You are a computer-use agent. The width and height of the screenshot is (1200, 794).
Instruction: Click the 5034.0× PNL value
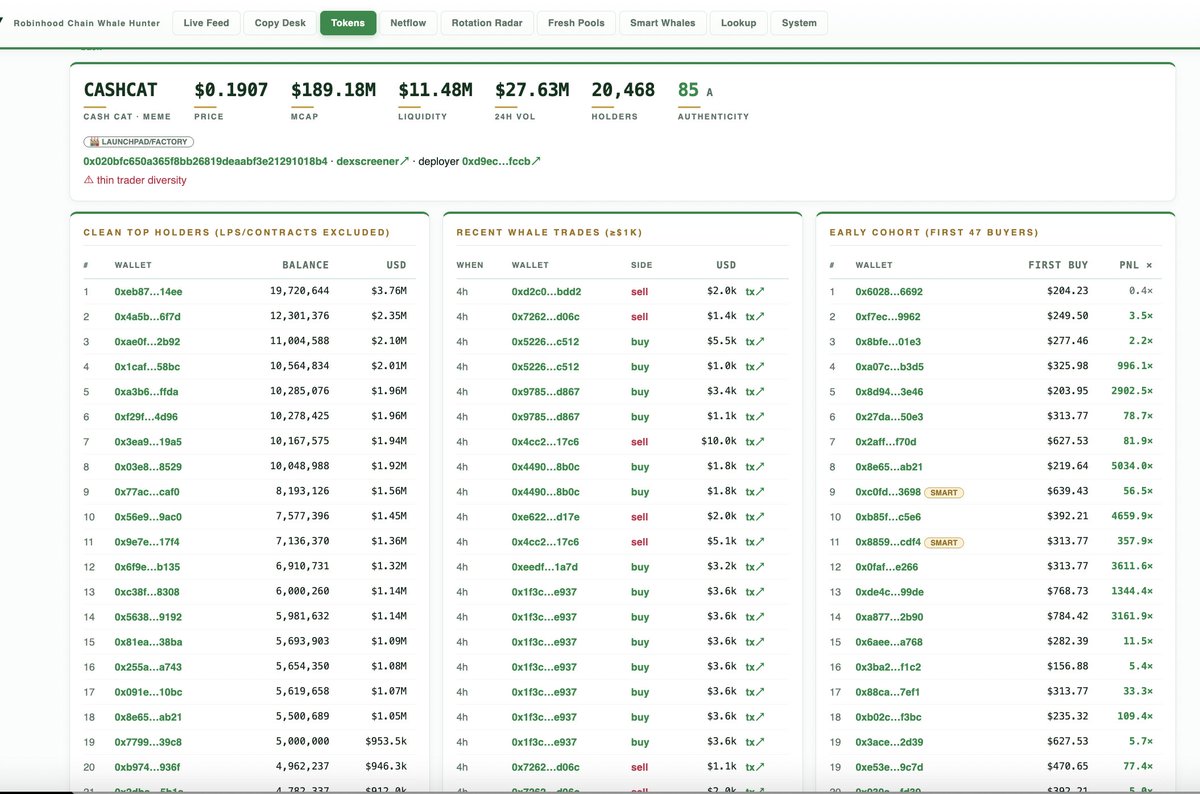1132,467
